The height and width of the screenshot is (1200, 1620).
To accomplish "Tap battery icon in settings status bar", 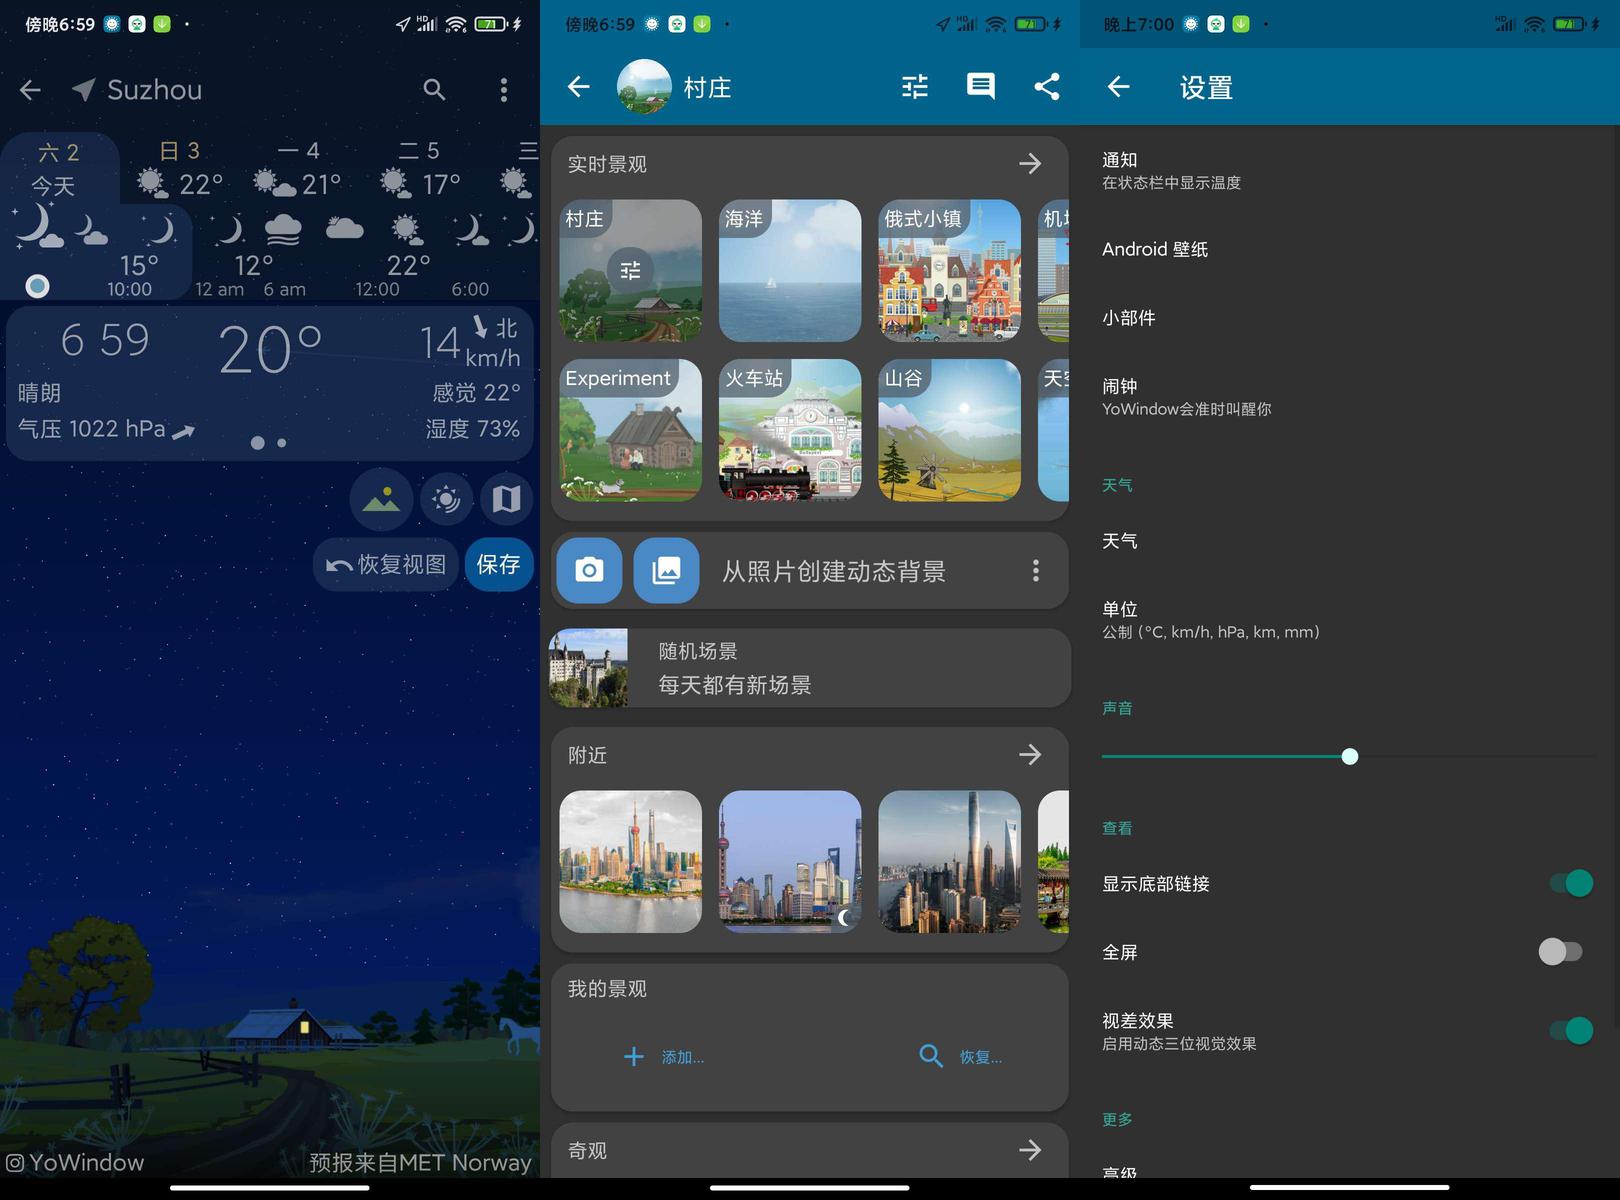I will coord(1569,24).
